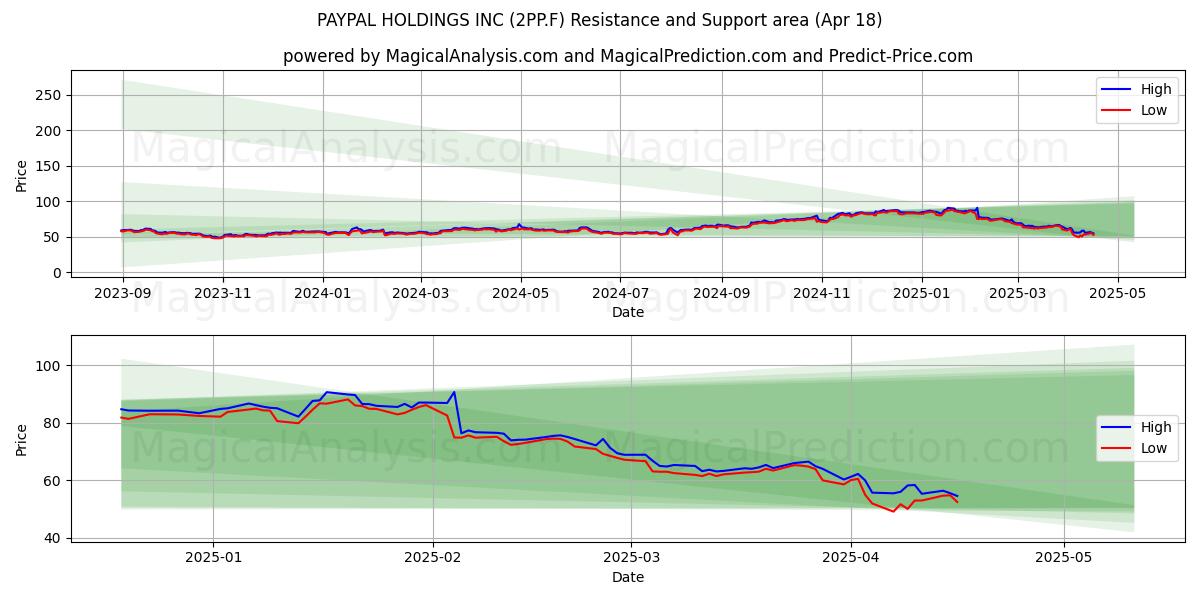
Task: Click the upper chart x-axis label '2025-05'
Action: [x=1117, y=296]
